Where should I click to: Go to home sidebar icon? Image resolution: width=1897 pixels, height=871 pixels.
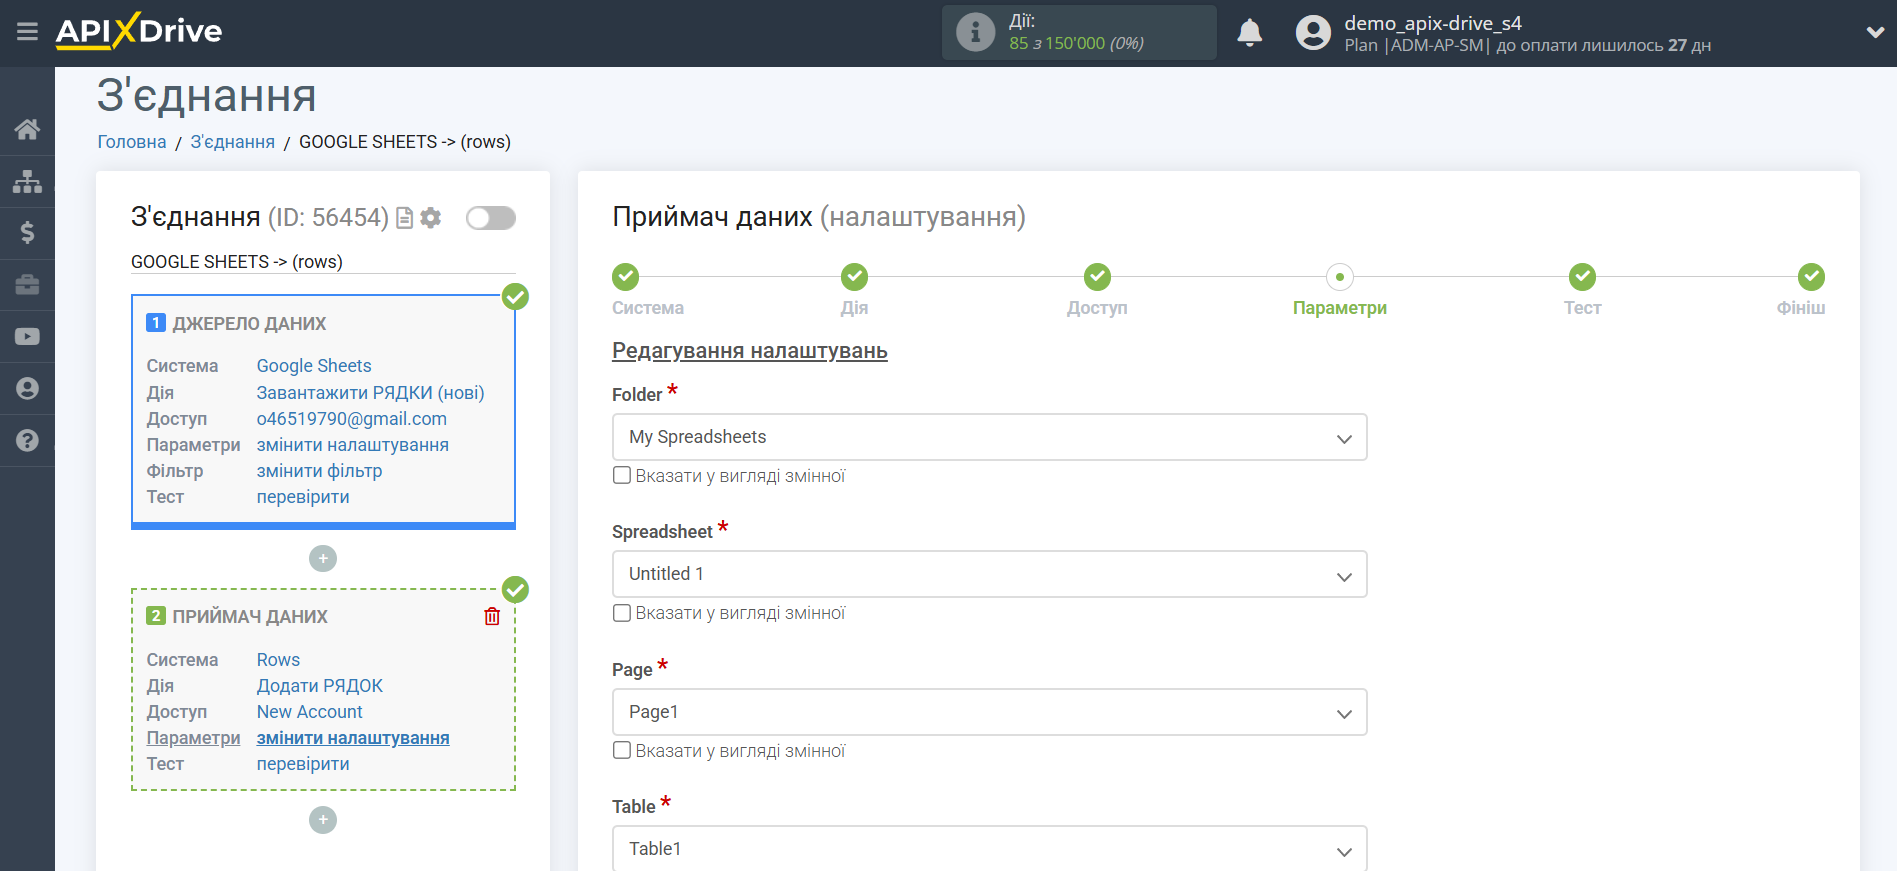pyautogui.click(x=27, y=129)
